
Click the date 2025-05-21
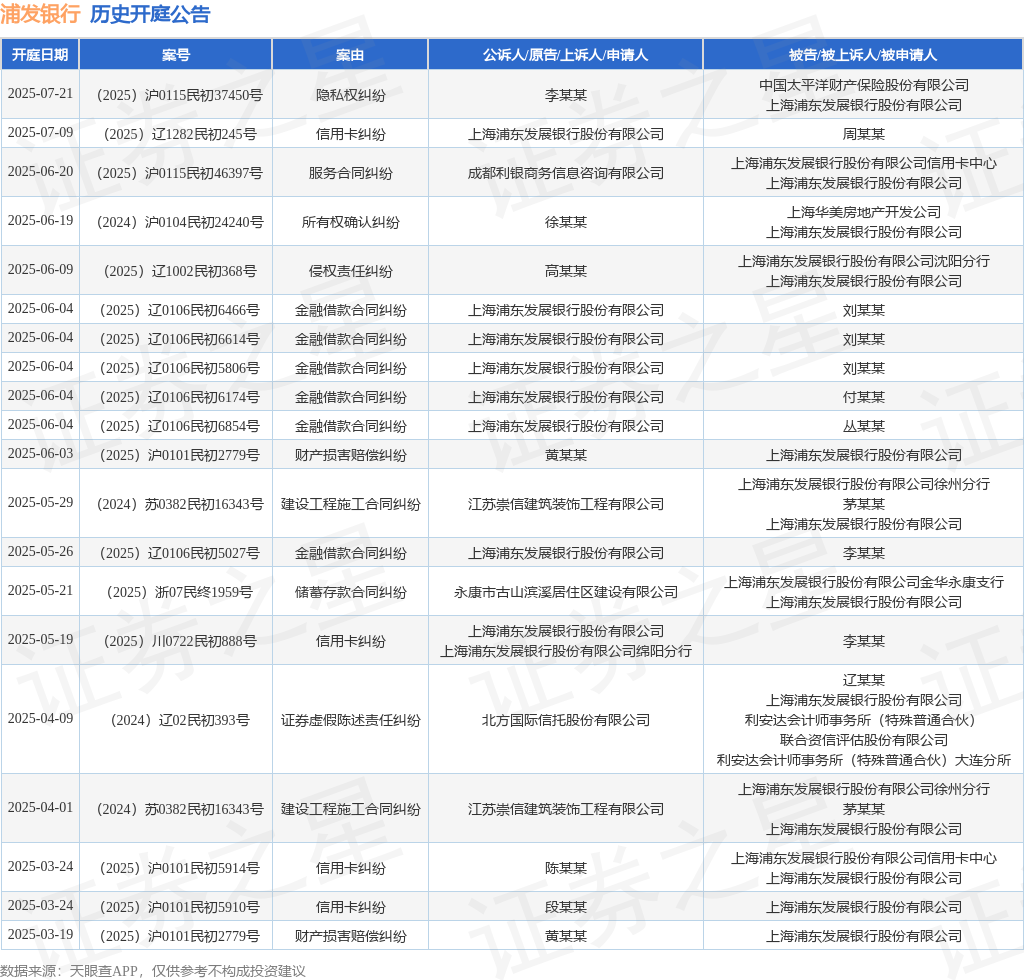[40, 590]
